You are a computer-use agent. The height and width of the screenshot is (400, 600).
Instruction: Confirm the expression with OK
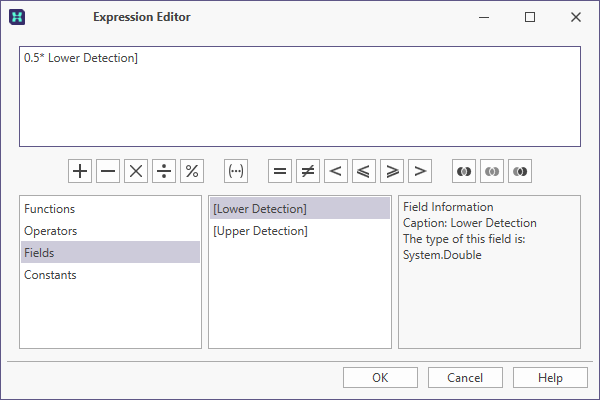click(380, 378)
